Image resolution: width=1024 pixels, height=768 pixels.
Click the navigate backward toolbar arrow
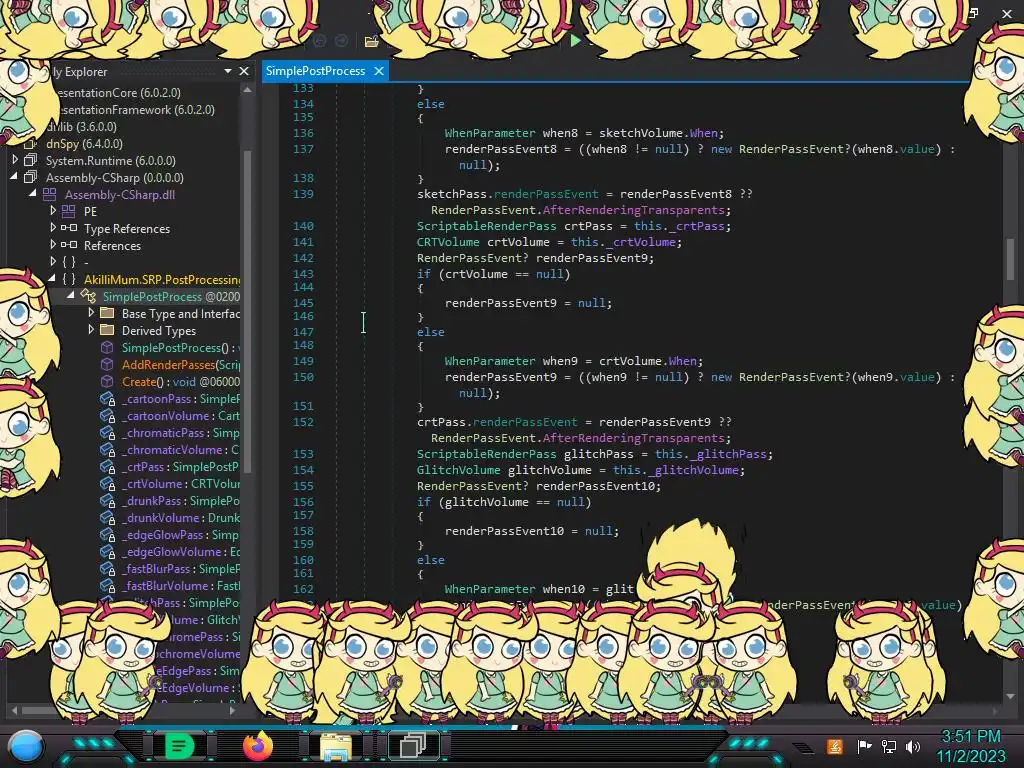tap(320, 41)
